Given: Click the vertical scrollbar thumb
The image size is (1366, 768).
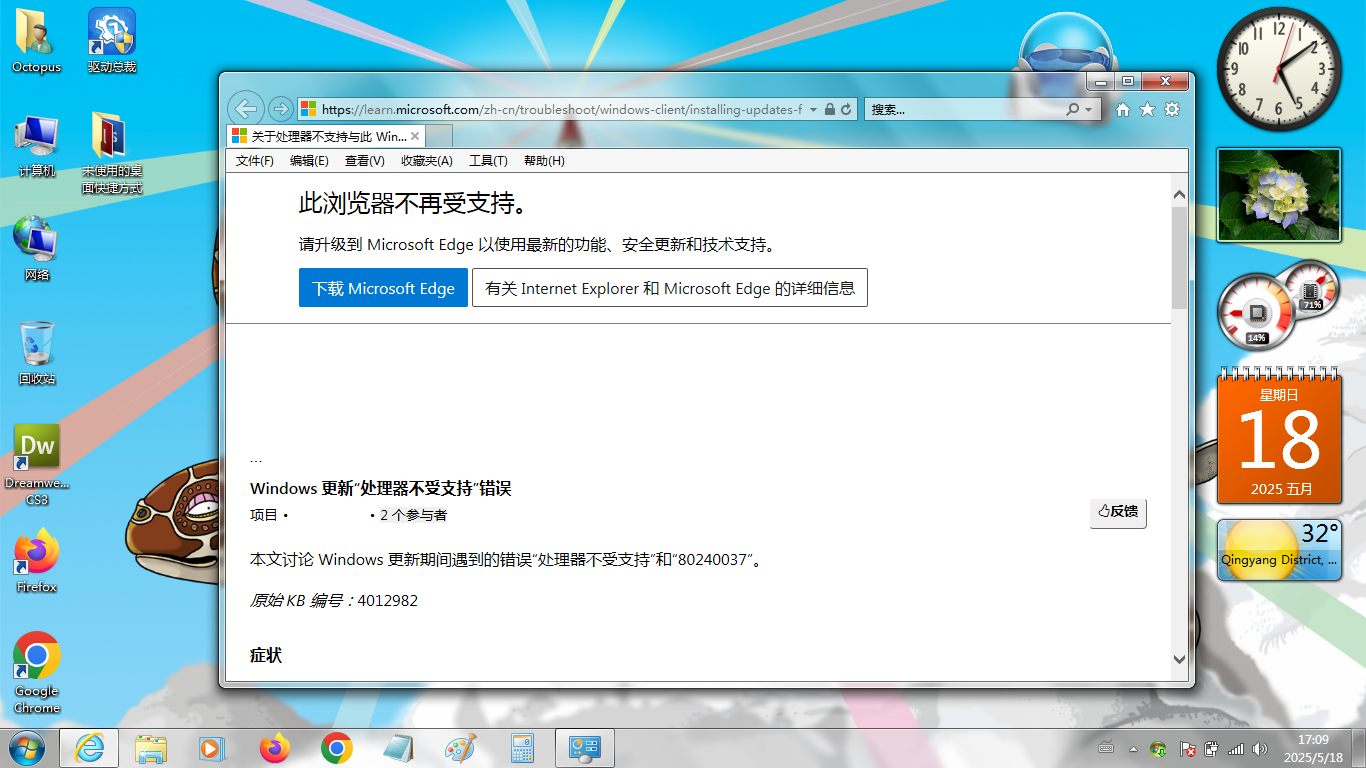Looking at the screenshot, I should pos(1179,257).
